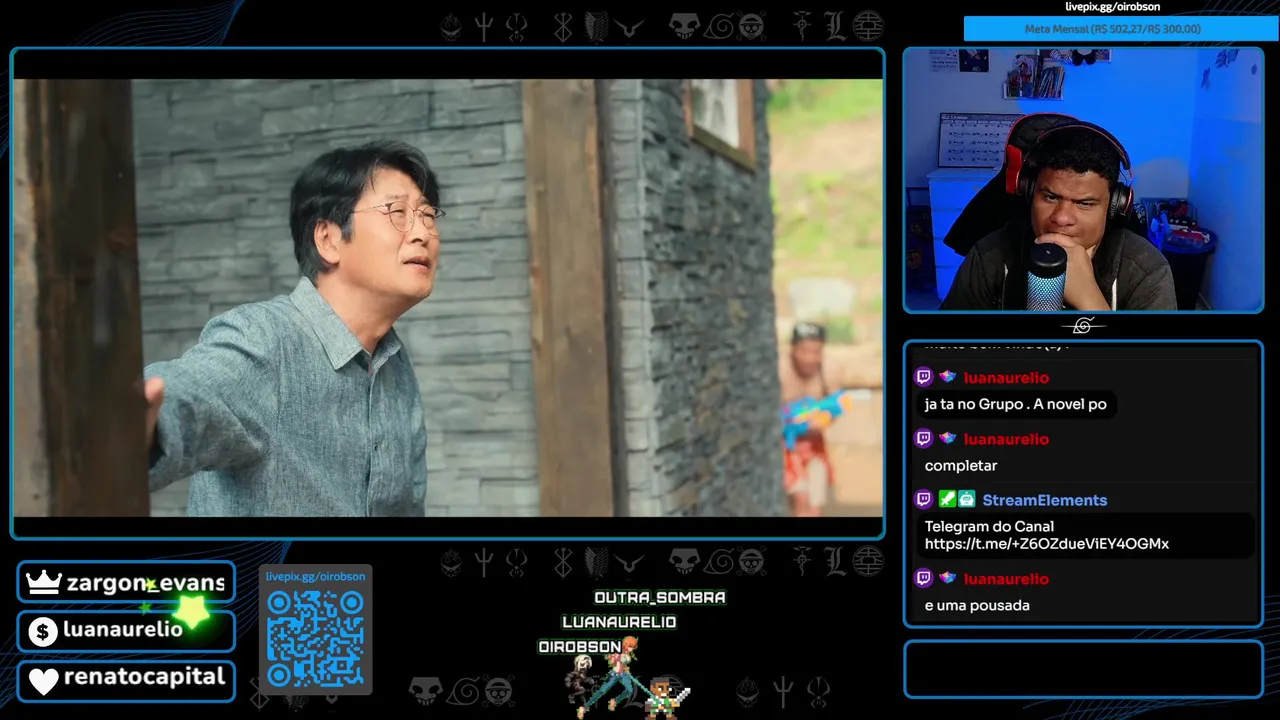Click the 'OIROBSON' name label above the sprites
The image size is (1280, 720).
coord(580,647)
